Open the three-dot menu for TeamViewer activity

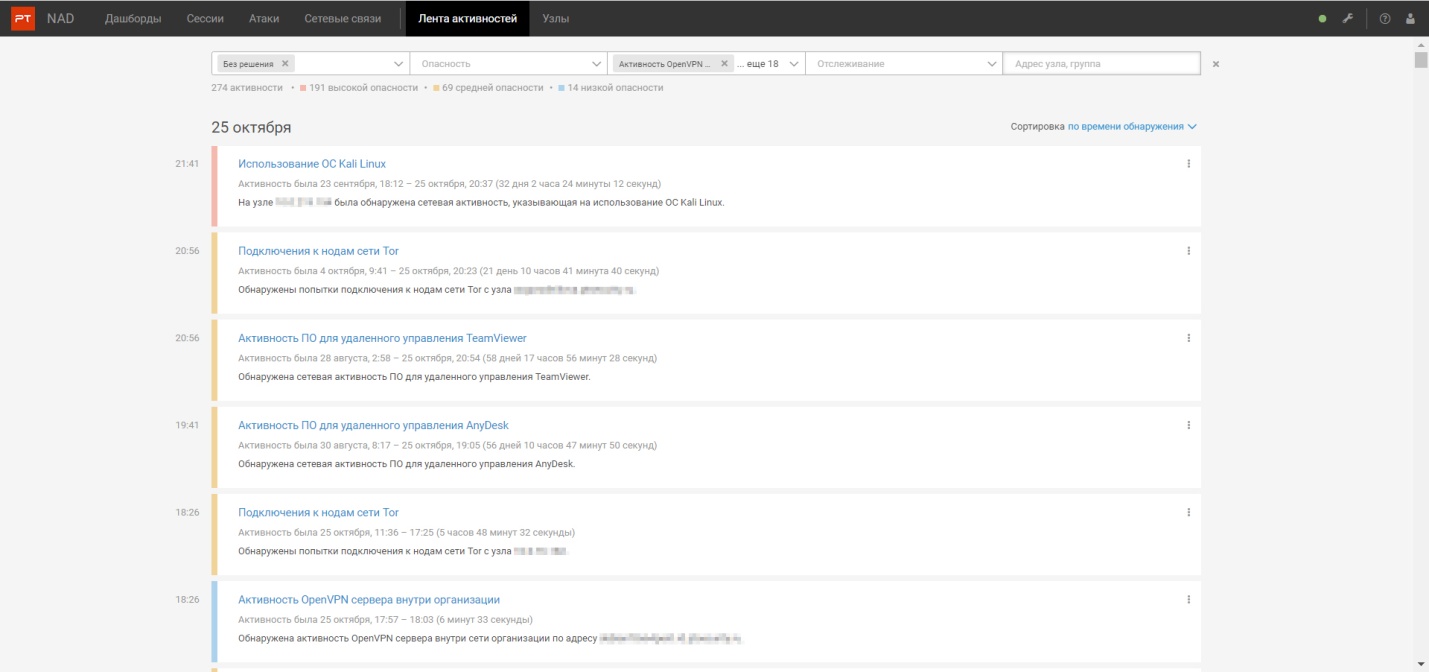[1188, 338]
